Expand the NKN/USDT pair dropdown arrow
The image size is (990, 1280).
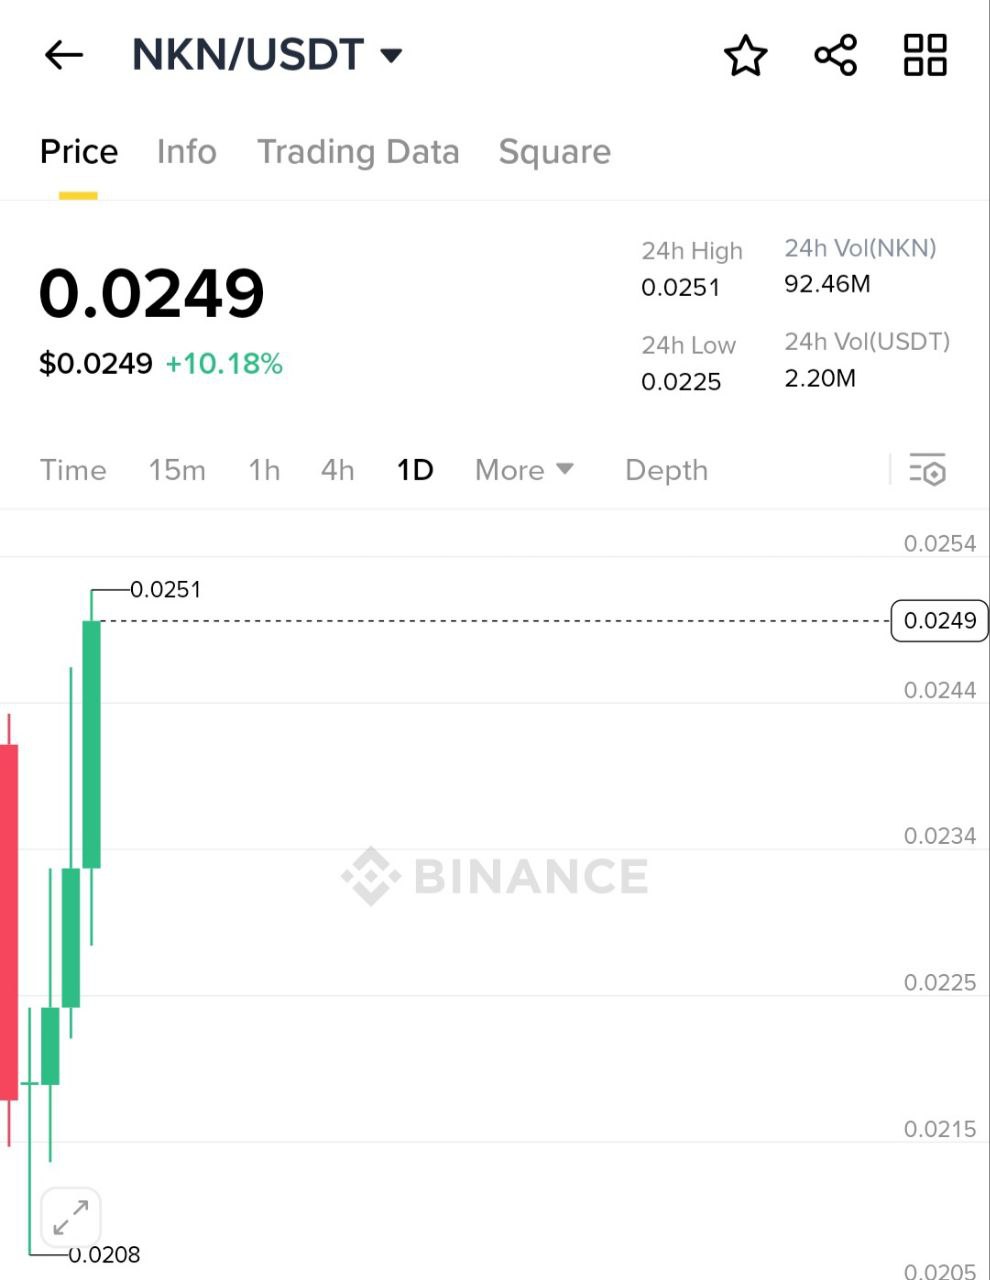[392, 55]
